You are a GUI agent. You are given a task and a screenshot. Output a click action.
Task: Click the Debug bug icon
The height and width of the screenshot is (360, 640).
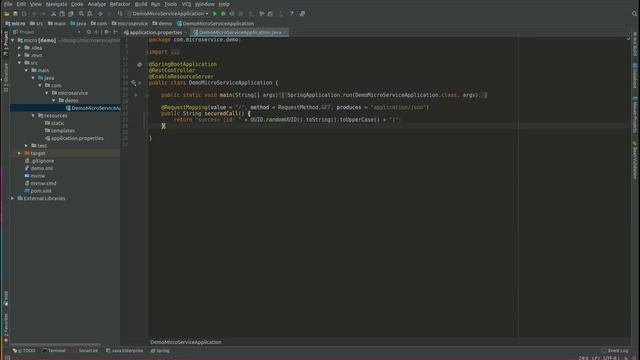[x=223, y=14]
